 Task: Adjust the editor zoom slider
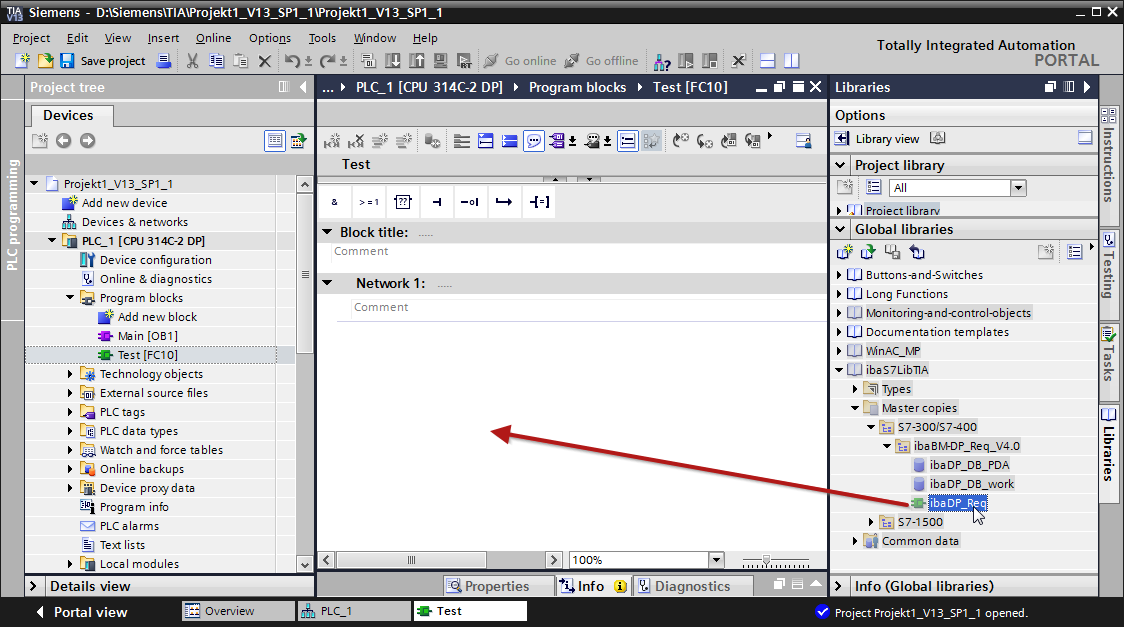pos(766,560)
